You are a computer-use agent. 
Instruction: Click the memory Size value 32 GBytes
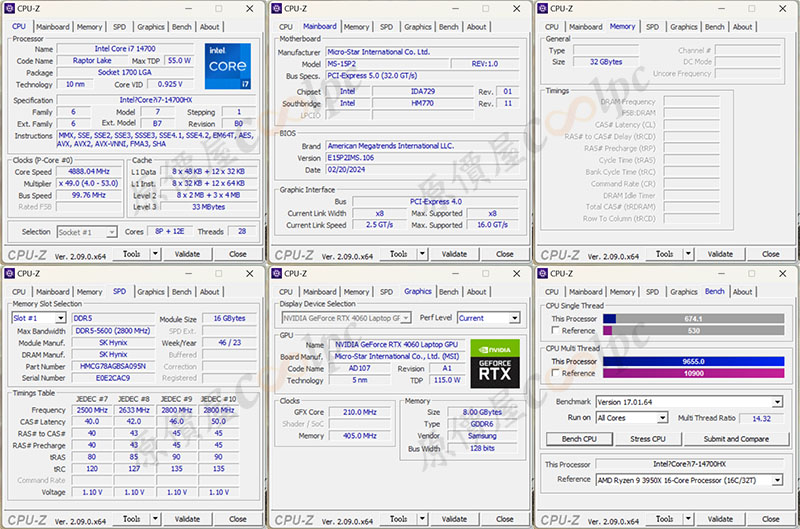[x=606, y=62]
